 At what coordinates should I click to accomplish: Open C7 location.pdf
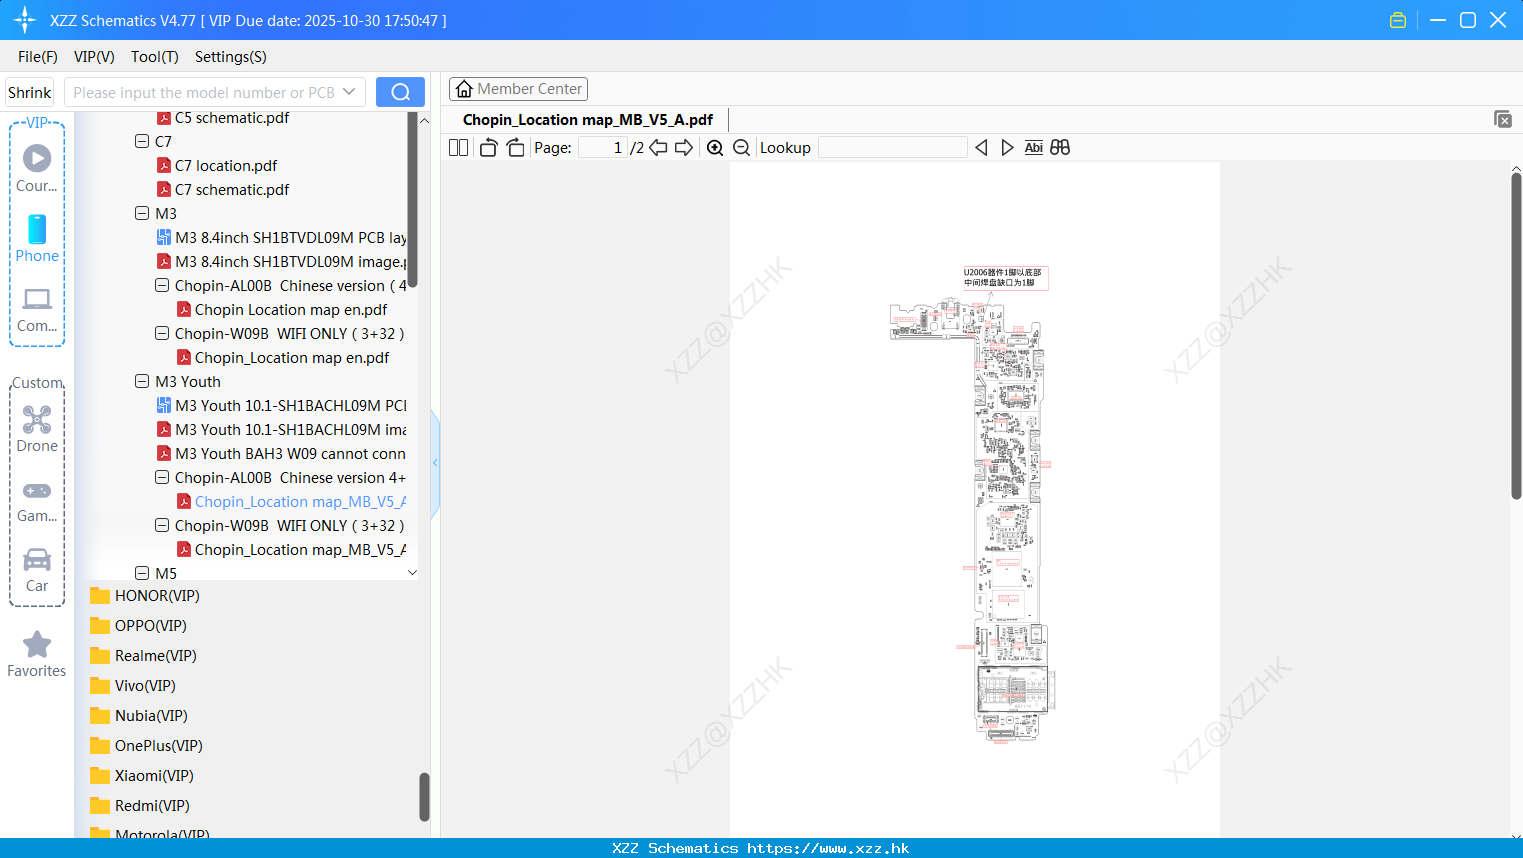click(226, 165)
